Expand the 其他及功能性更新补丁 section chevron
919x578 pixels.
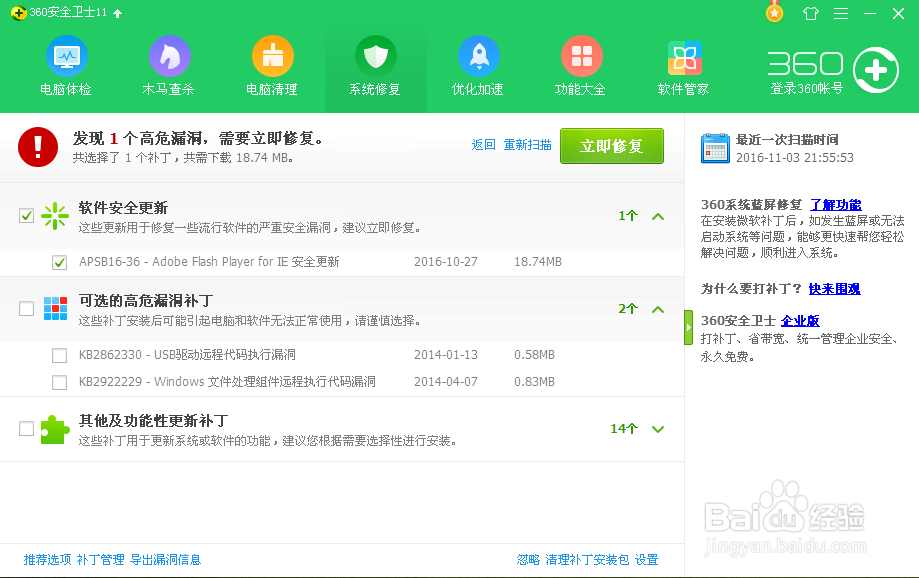tap(658, 429)
